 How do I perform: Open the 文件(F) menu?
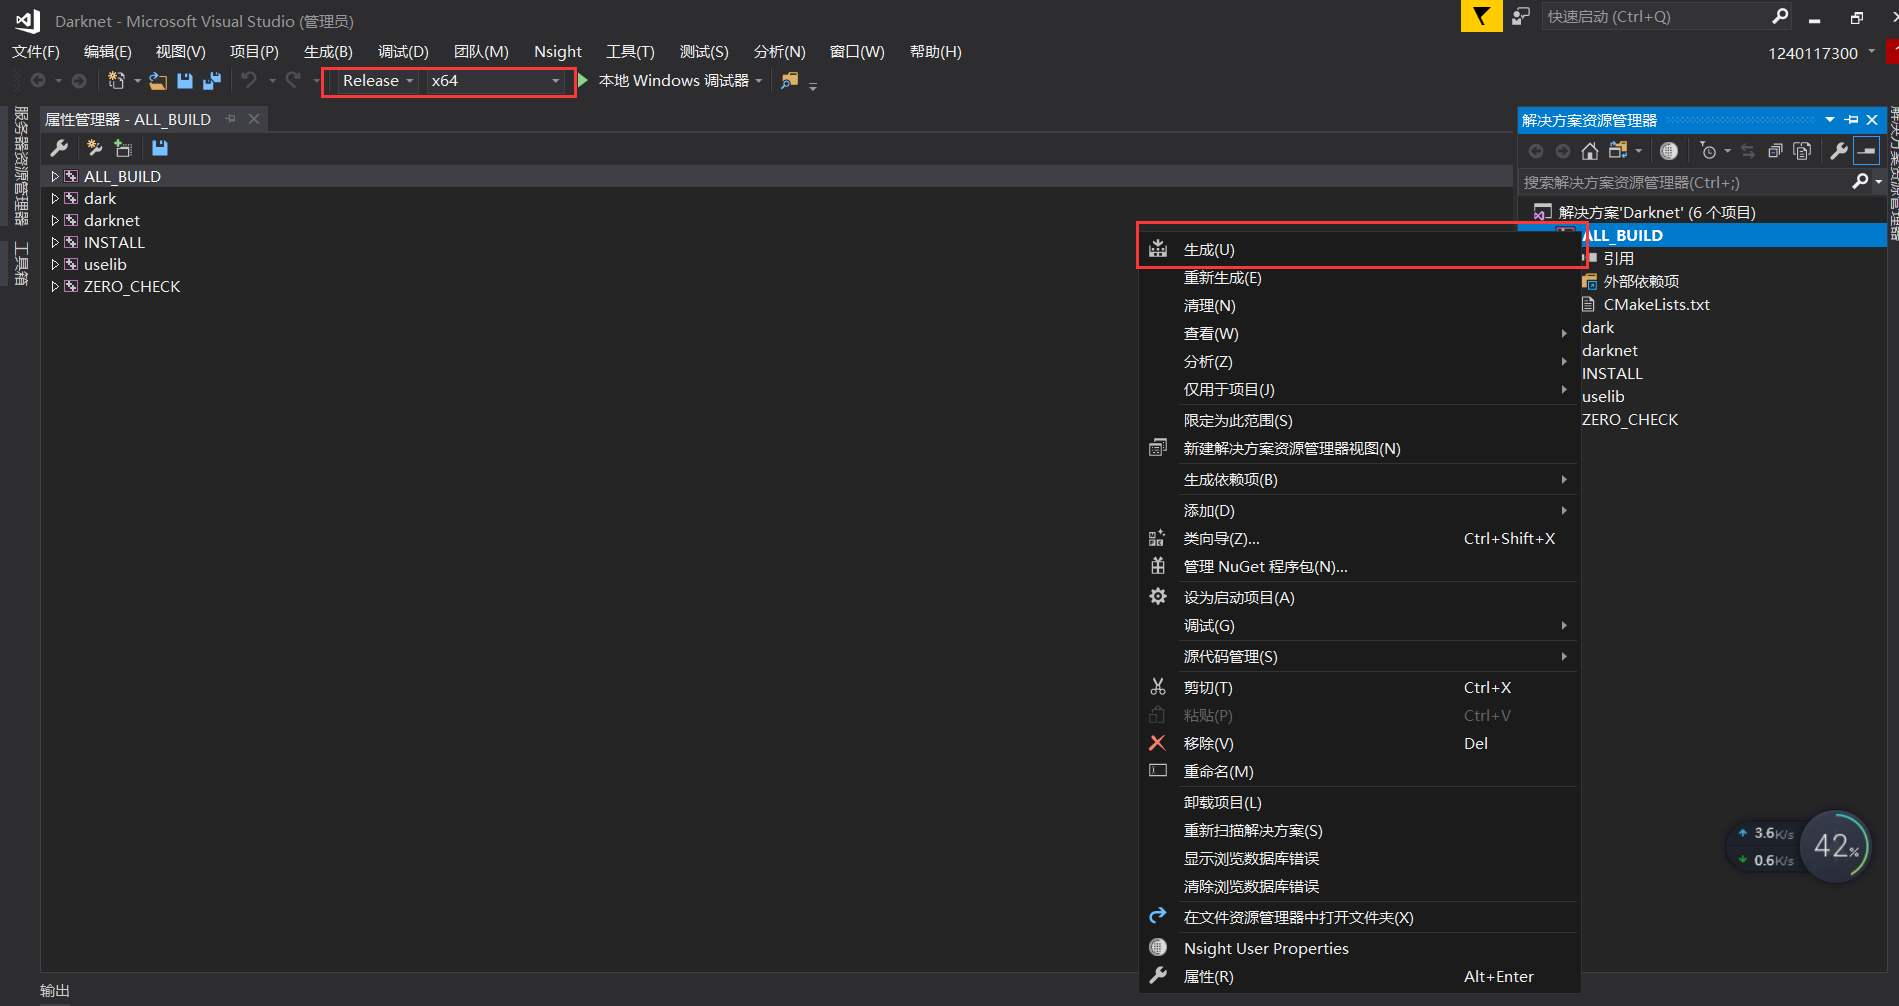pos(36,51)
